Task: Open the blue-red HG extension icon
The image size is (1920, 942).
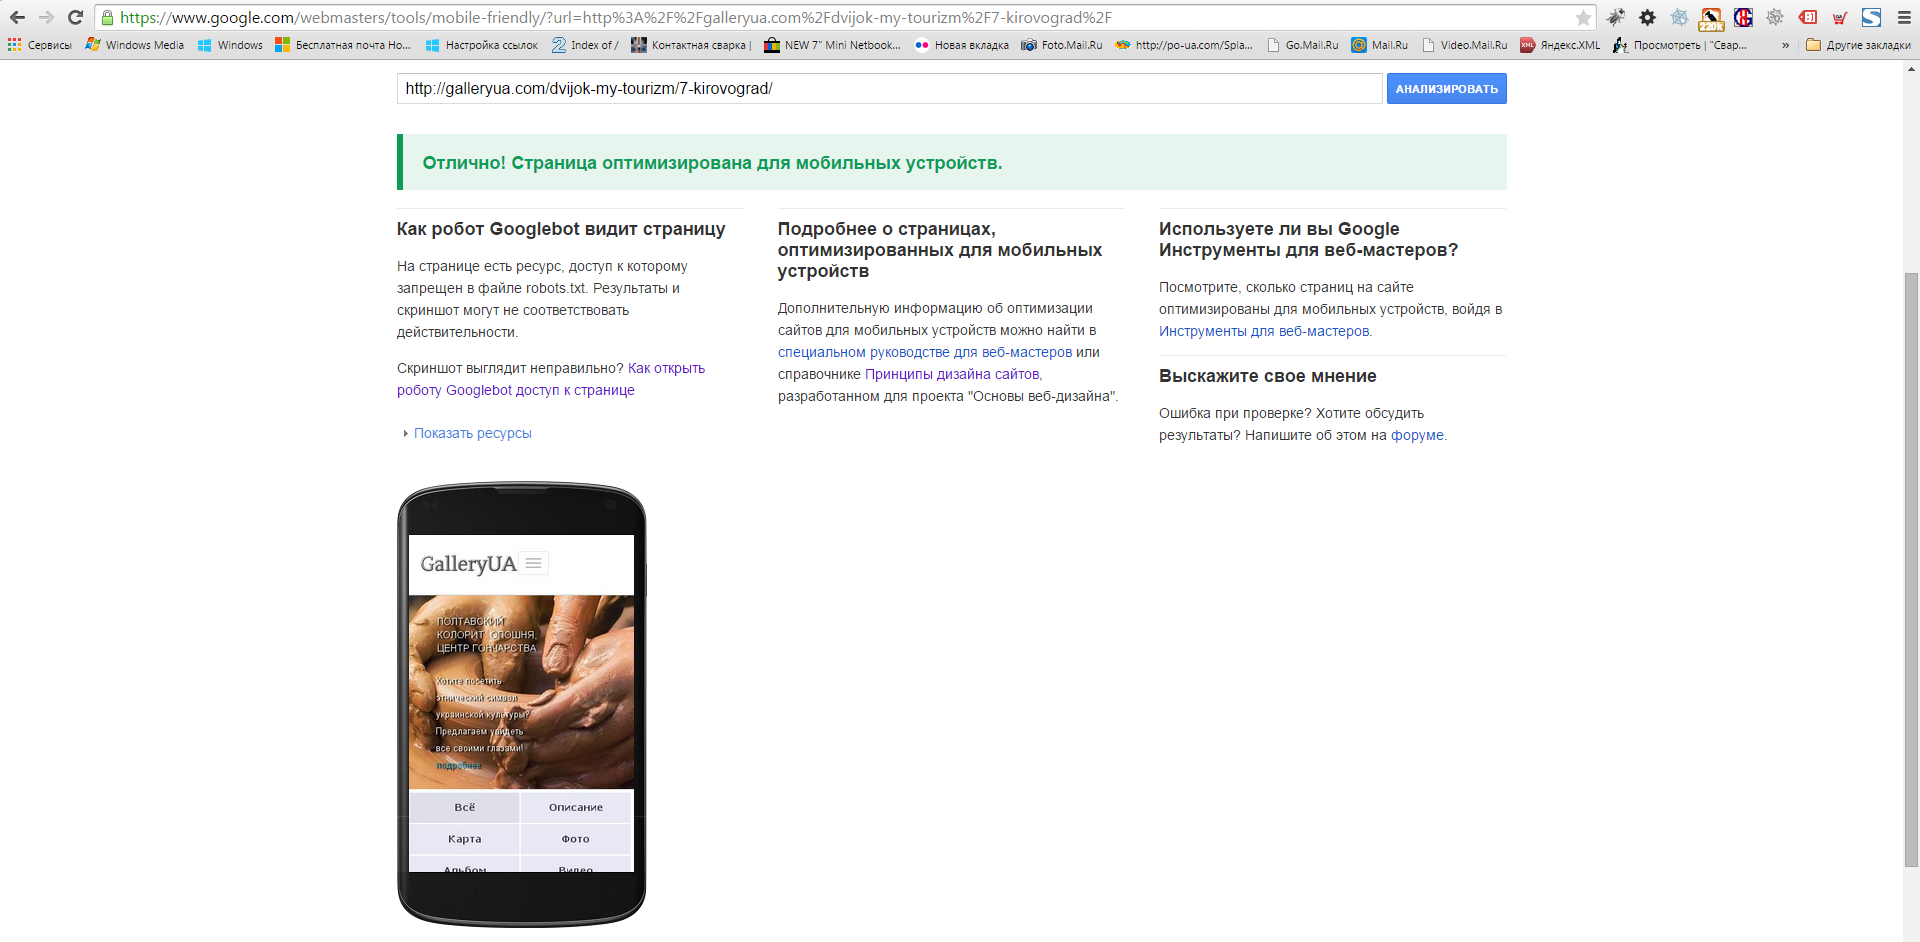Action: point(1743,17)
